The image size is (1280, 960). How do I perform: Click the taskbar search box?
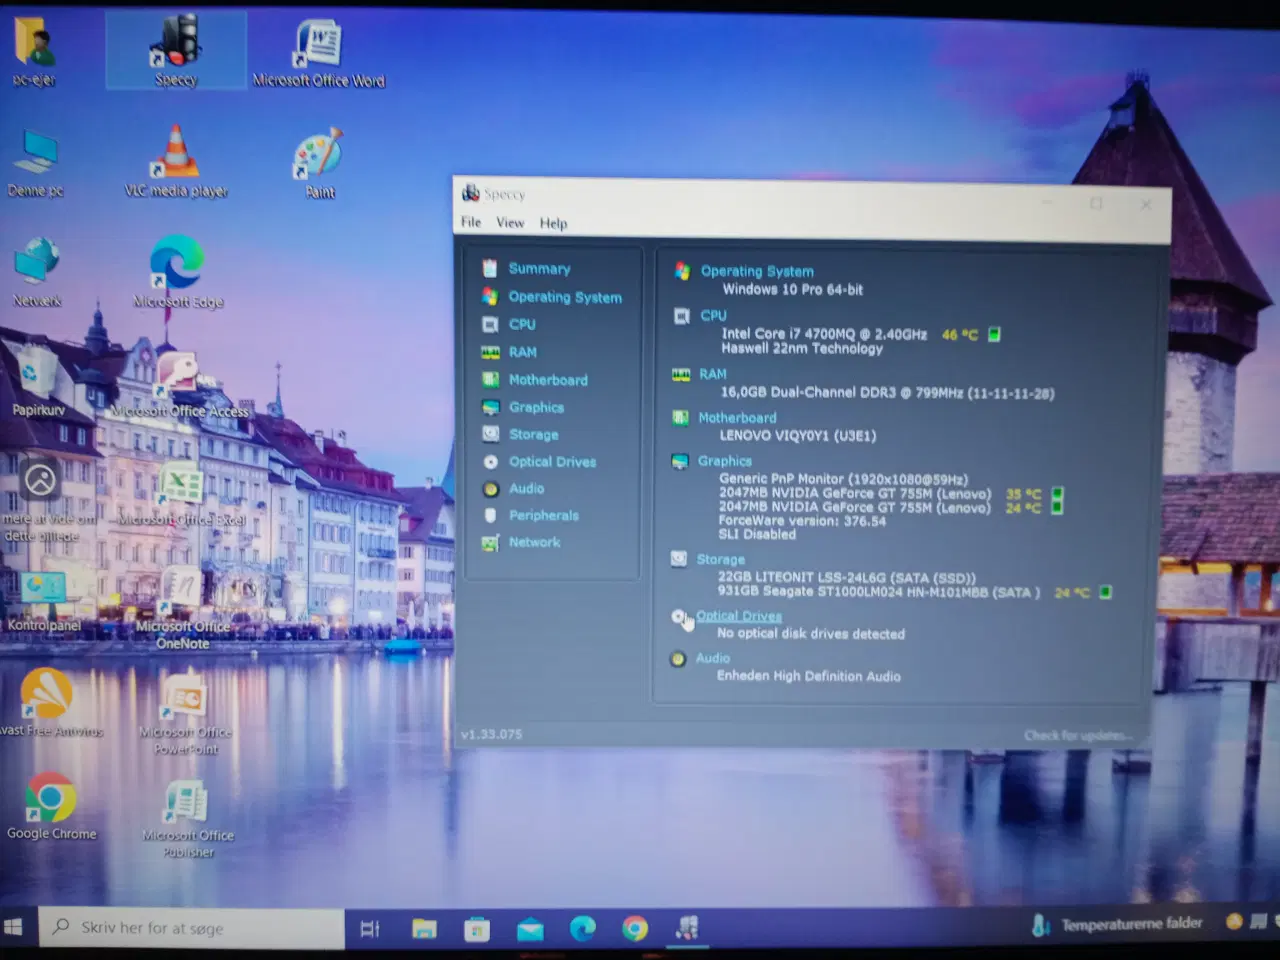tap(191, 927)
